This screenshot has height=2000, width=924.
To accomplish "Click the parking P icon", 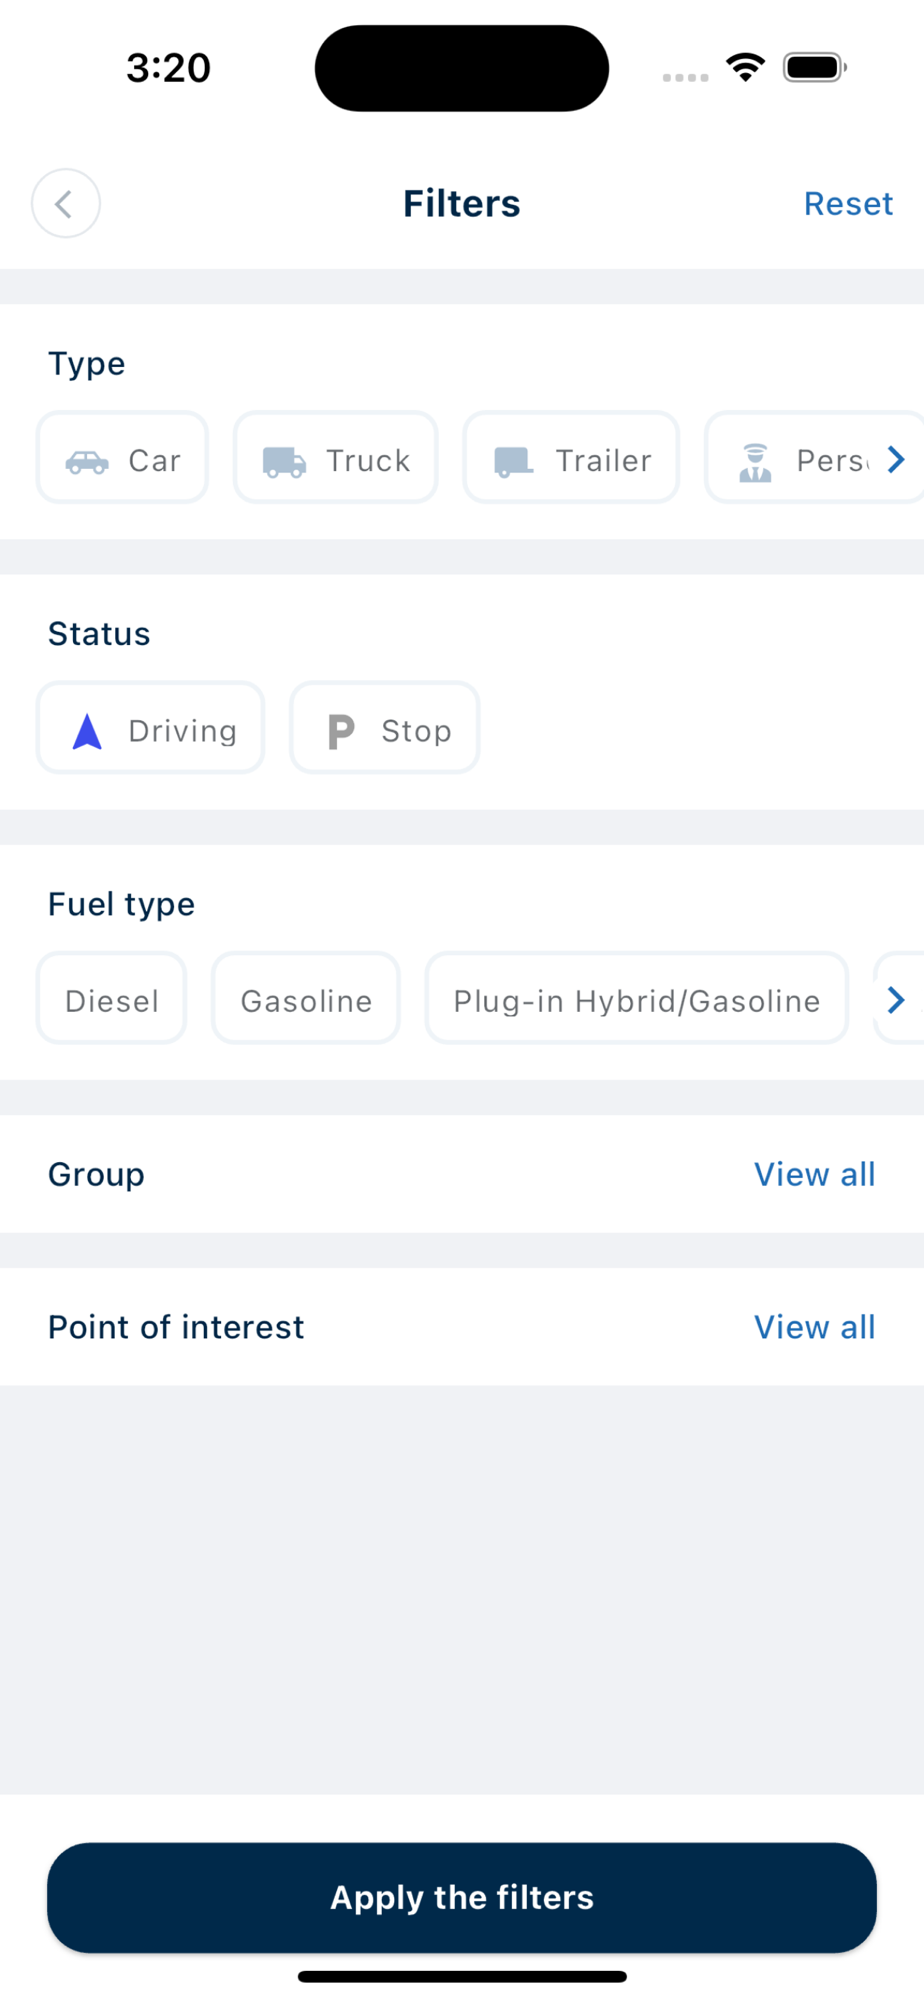I will click(x=341, y=732).
